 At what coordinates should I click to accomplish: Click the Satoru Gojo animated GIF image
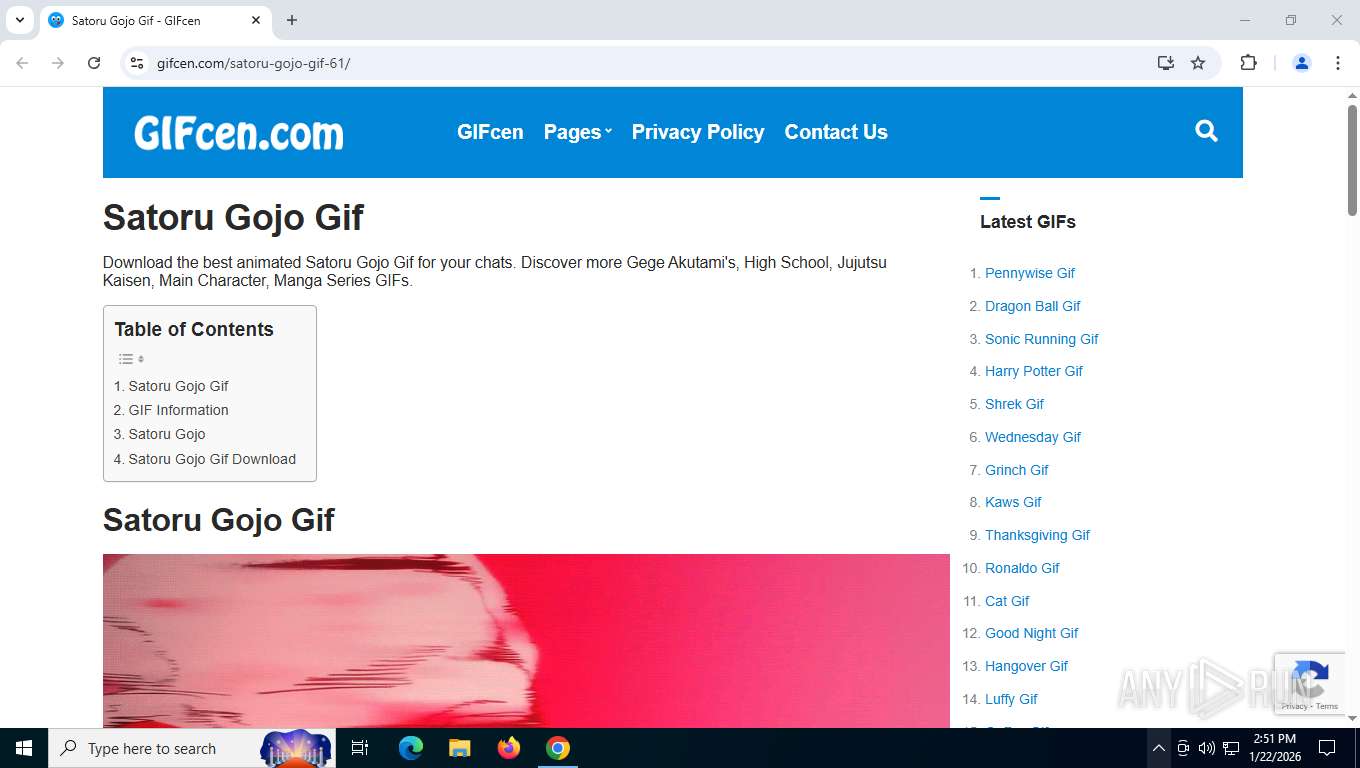coord(526,641)
